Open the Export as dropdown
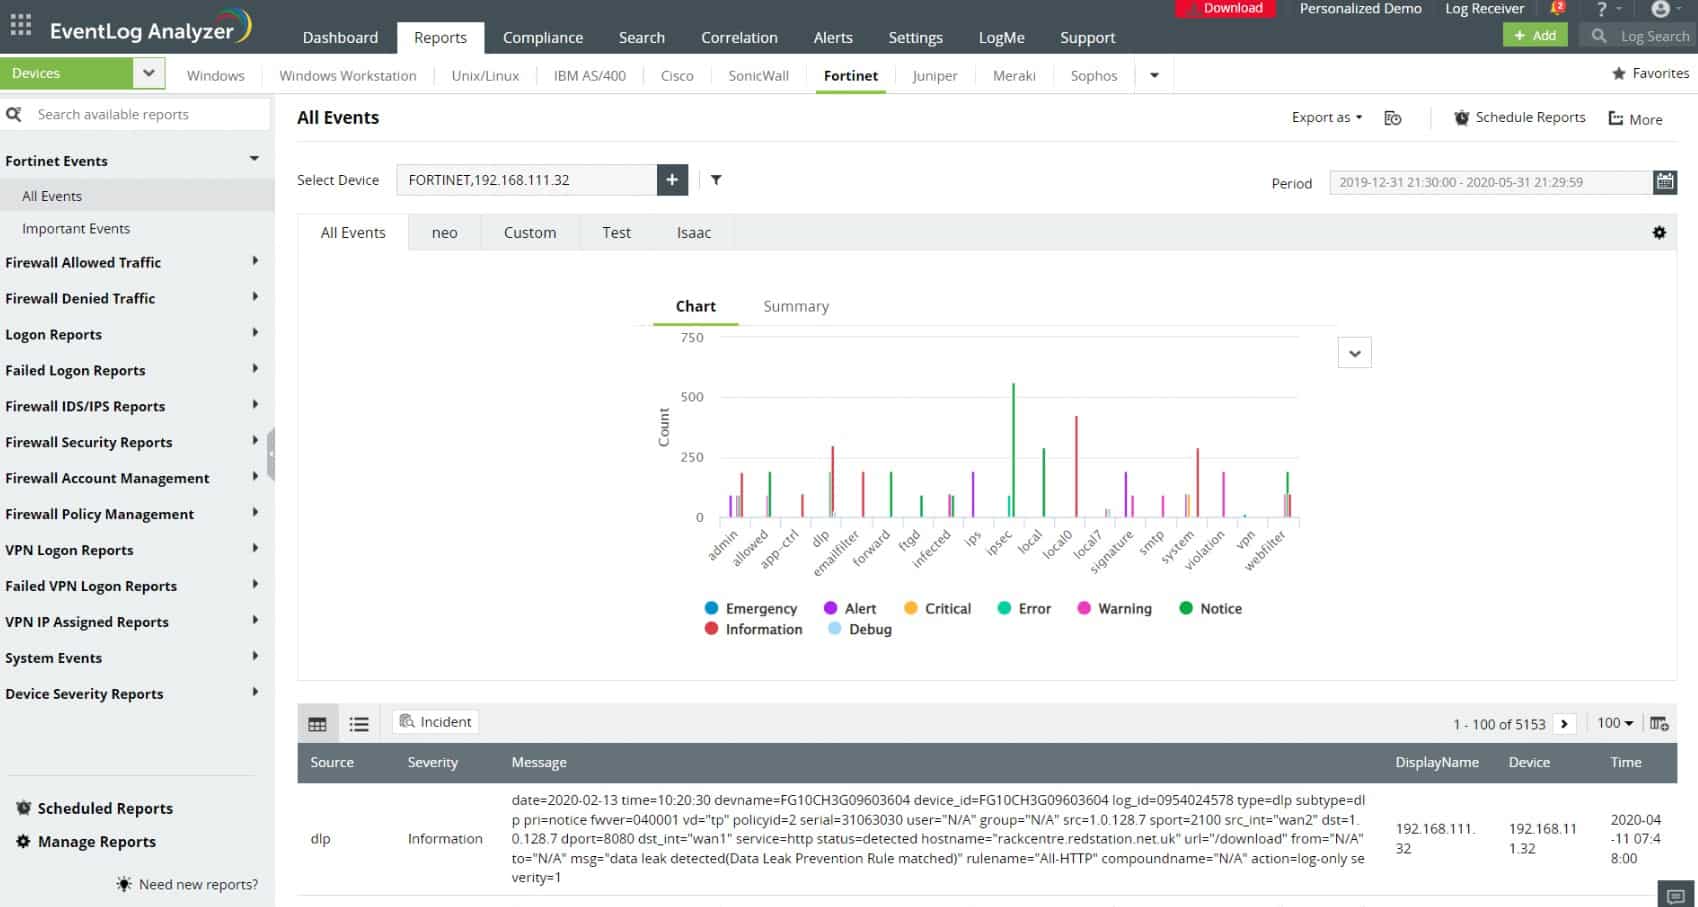Screen dimensions: 1698x907 pos(1326,117)
